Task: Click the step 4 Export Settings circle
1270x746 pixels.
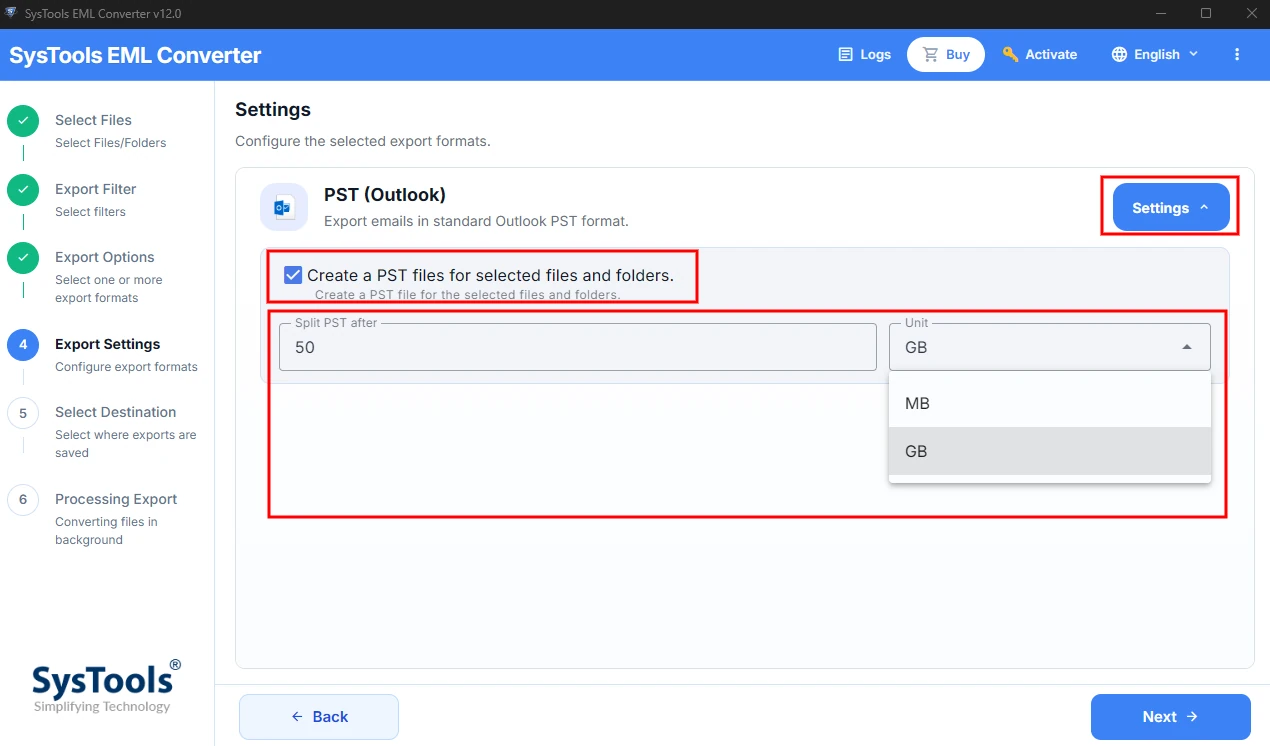Action: pyautogui.click(x=23, y=345)
